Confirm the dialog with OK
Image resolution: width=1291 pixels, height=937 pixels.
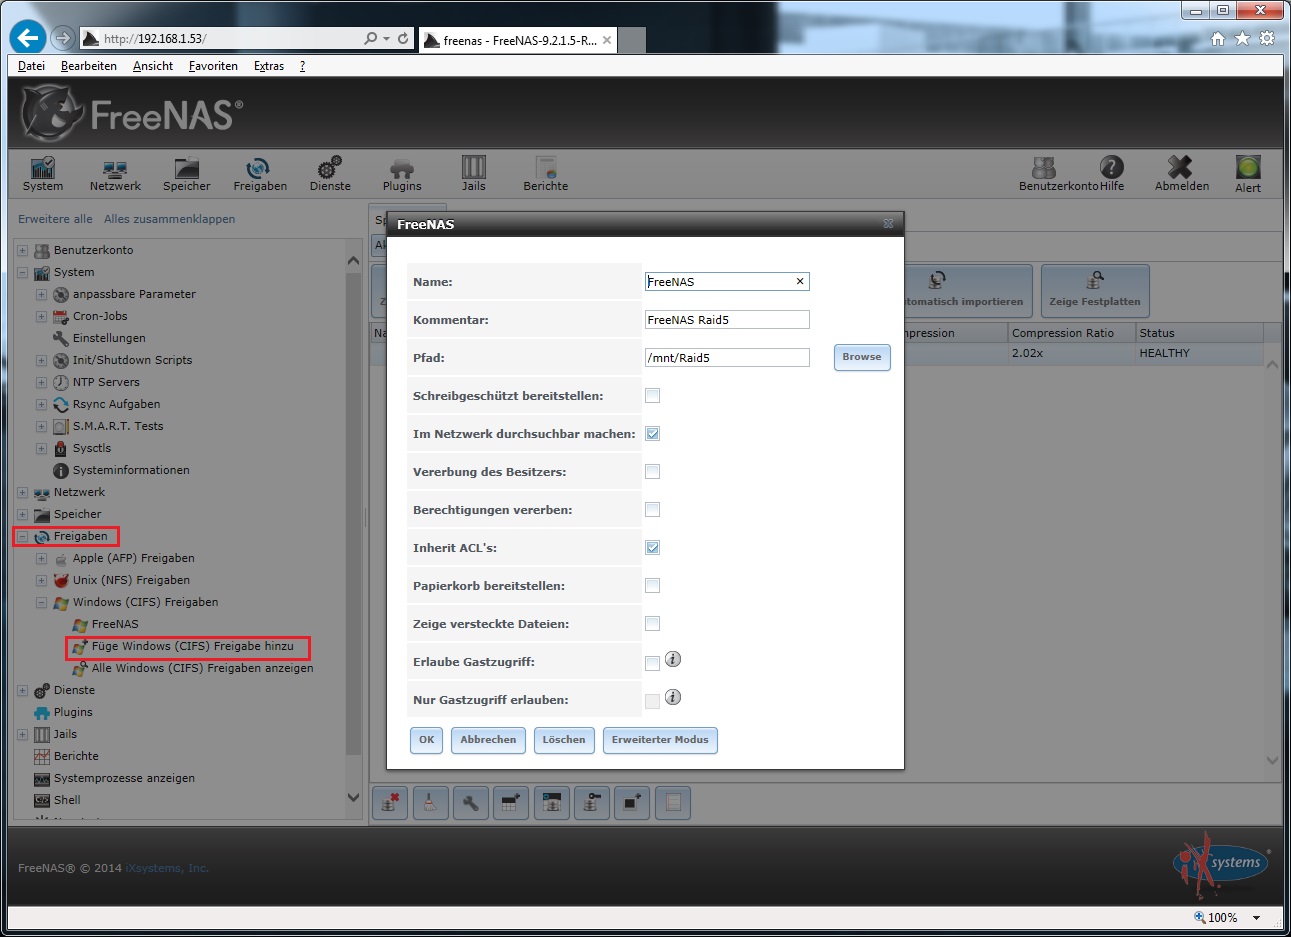[427, 740]
